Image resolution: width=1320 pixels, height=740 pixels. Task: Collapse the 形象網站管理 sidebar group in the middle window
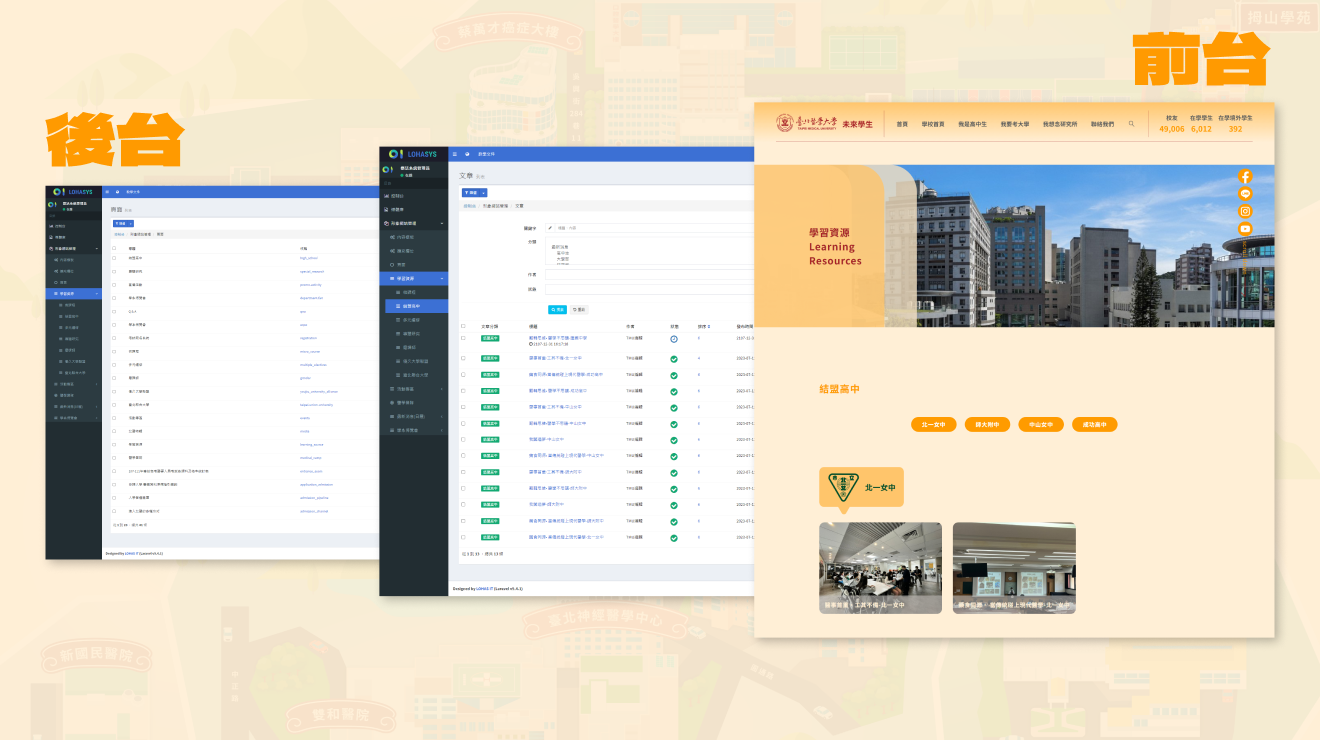click(x=414, y=223)
